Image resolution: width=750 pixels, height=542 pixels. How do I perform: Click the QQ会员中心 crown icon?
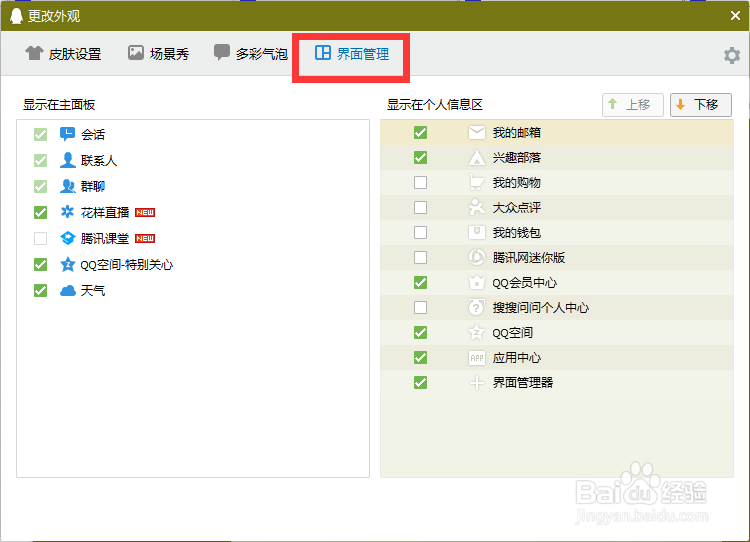[x=476, y=282]
